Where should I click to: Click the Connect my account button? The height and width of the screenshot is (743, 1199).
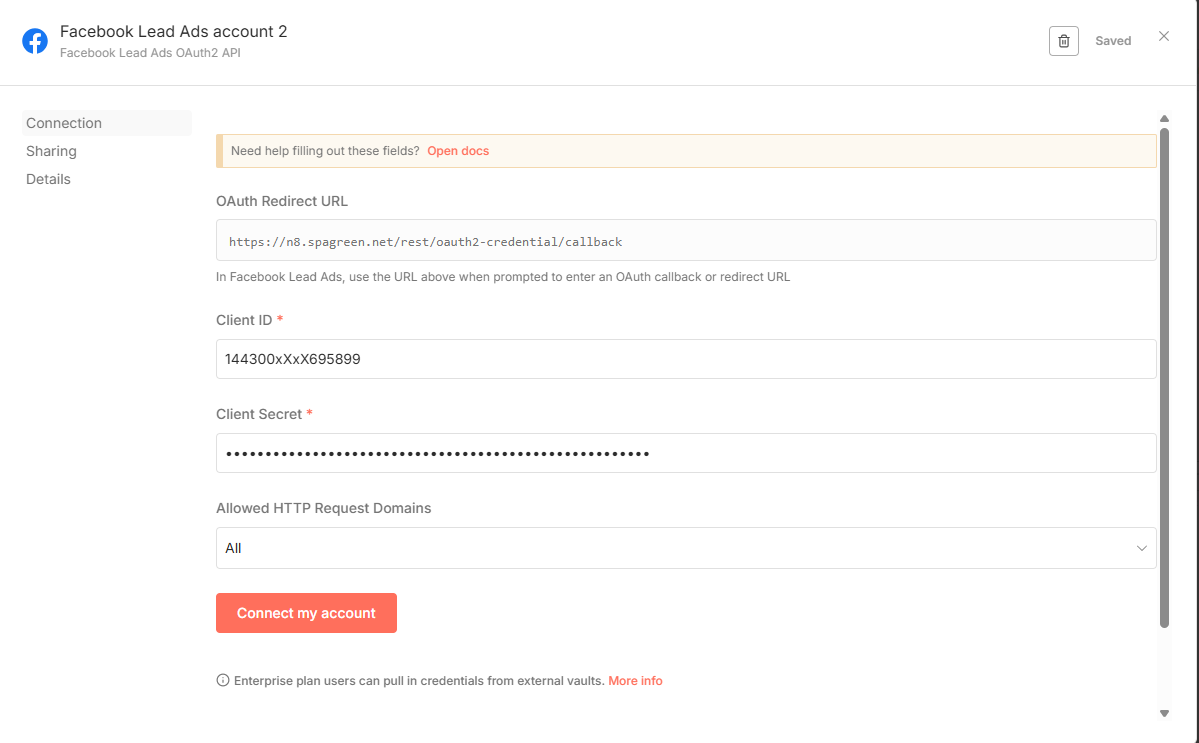(306, 613)
